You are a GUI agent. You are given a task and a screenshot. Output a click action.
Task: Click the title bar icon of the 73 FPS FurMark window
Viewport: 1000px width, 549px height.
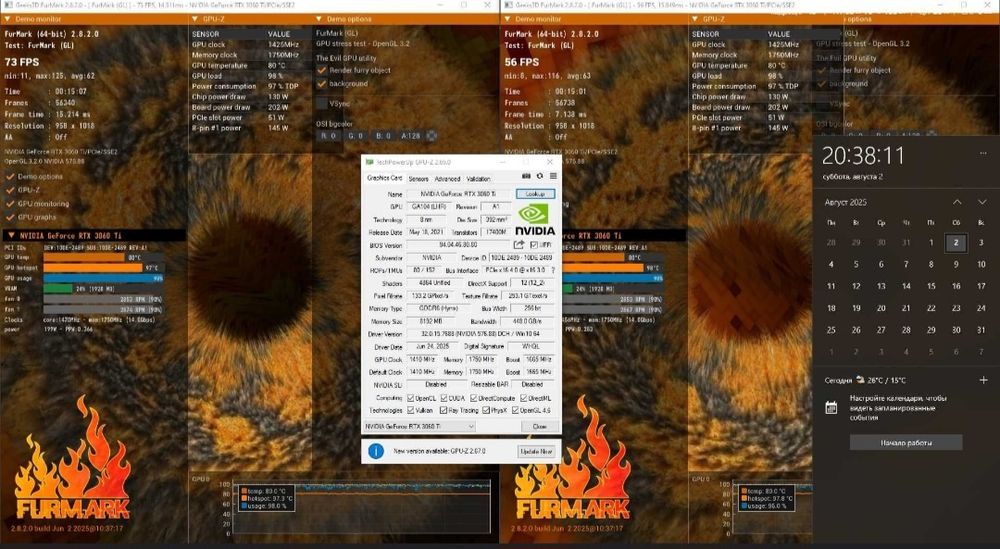point(8,5)
